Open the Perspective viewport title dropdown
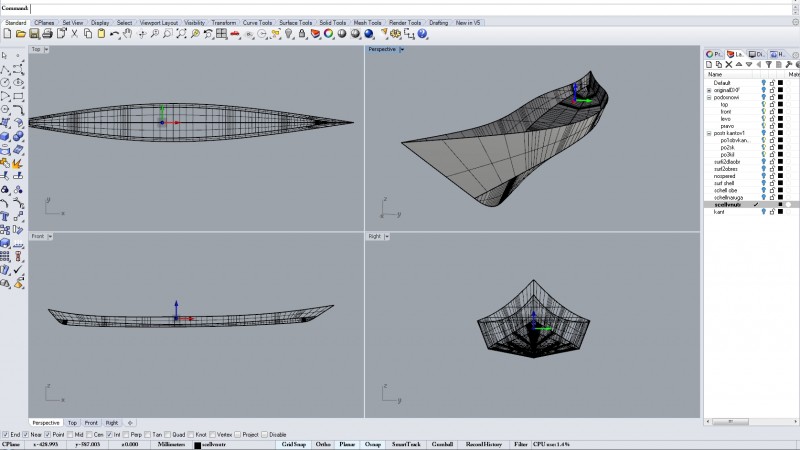The image size is (800, 450). pos(402,49)
